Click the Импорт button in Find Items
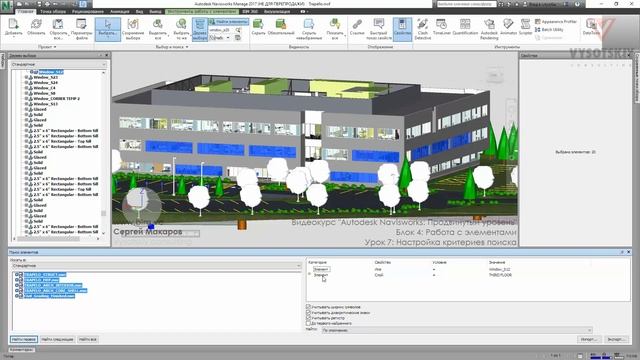 point(588,339)
